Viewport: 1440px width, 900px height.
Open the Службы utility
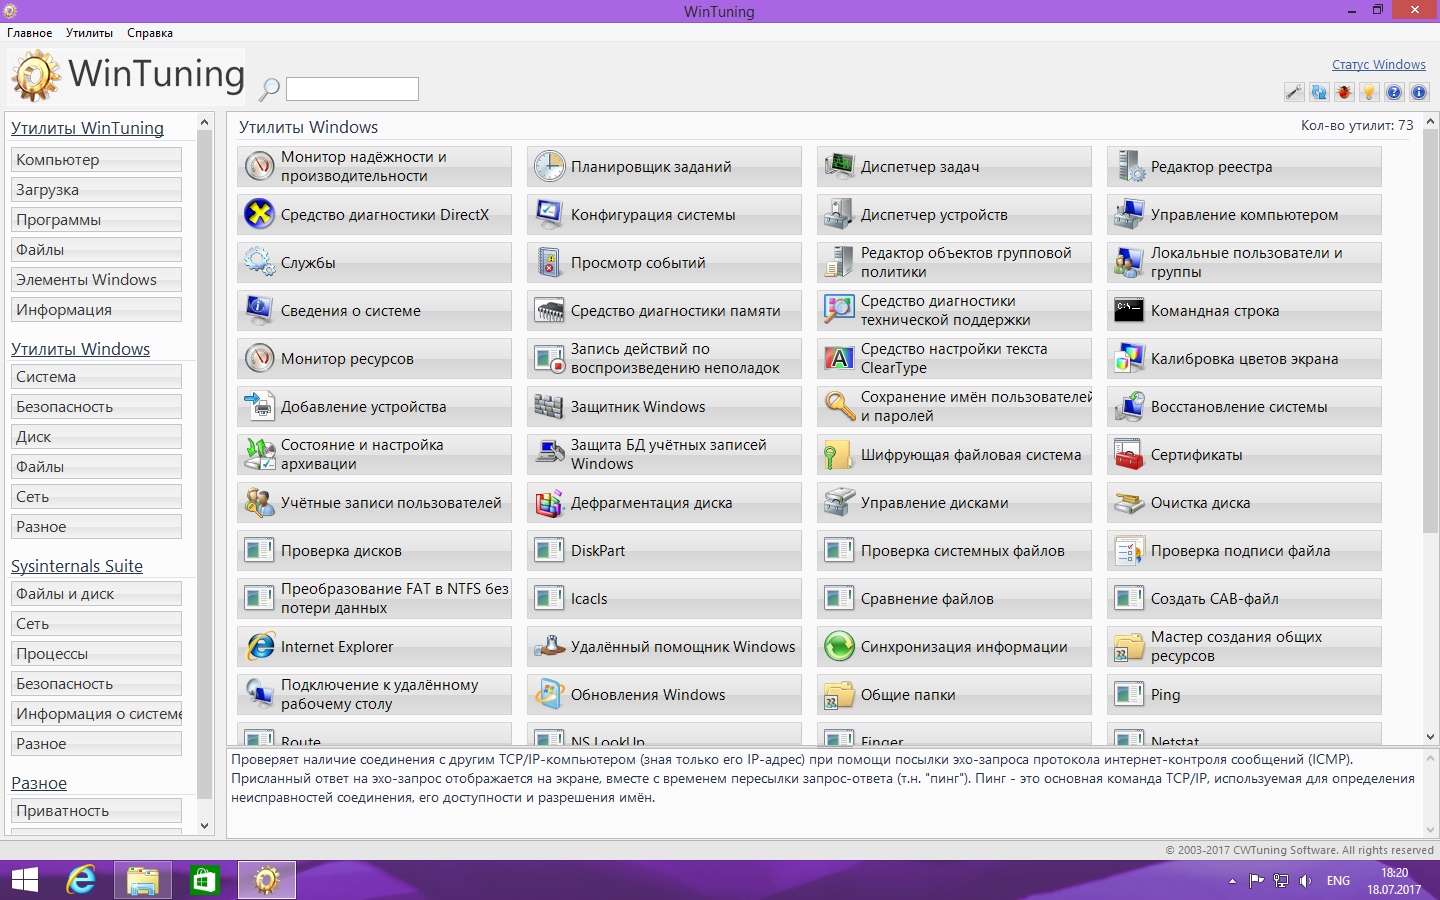coord(374,262)
